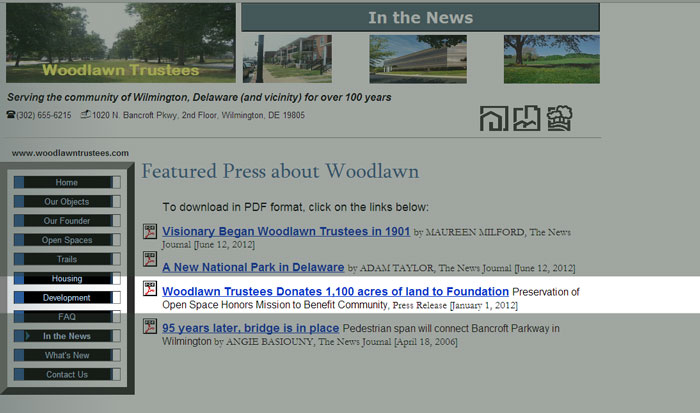Go to Our Founder page

tap(67, 221)
